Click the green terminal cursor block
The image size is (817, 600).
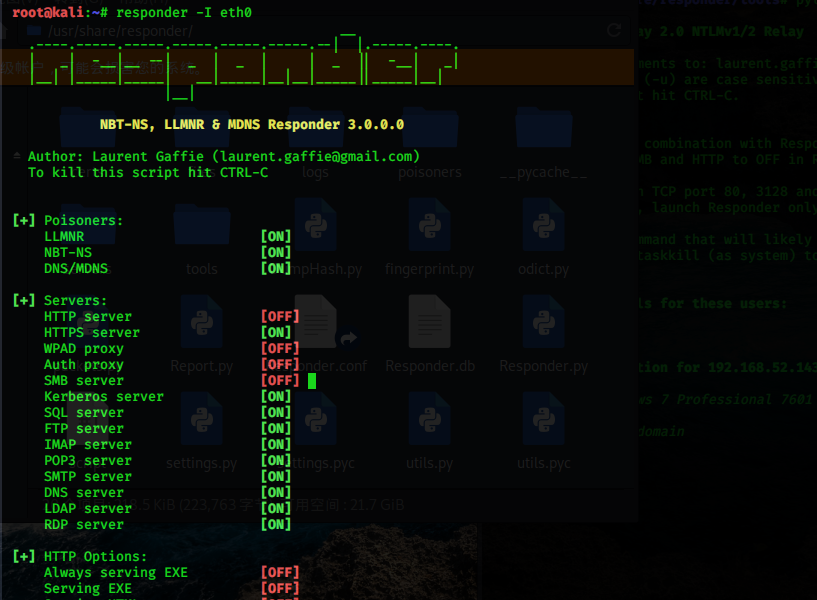point(312,381)
